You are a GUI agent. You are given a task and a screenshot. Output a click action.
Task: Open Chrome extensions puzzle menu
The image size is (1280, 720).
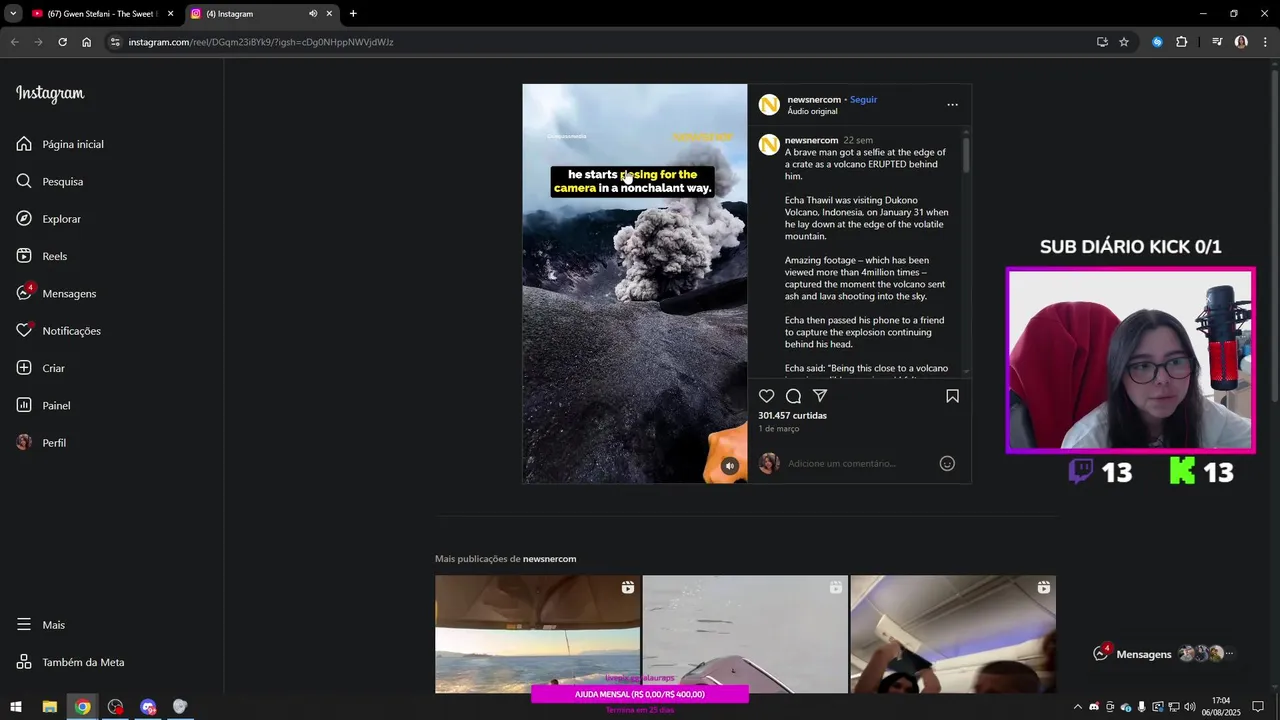click(x=1181, y=42)
